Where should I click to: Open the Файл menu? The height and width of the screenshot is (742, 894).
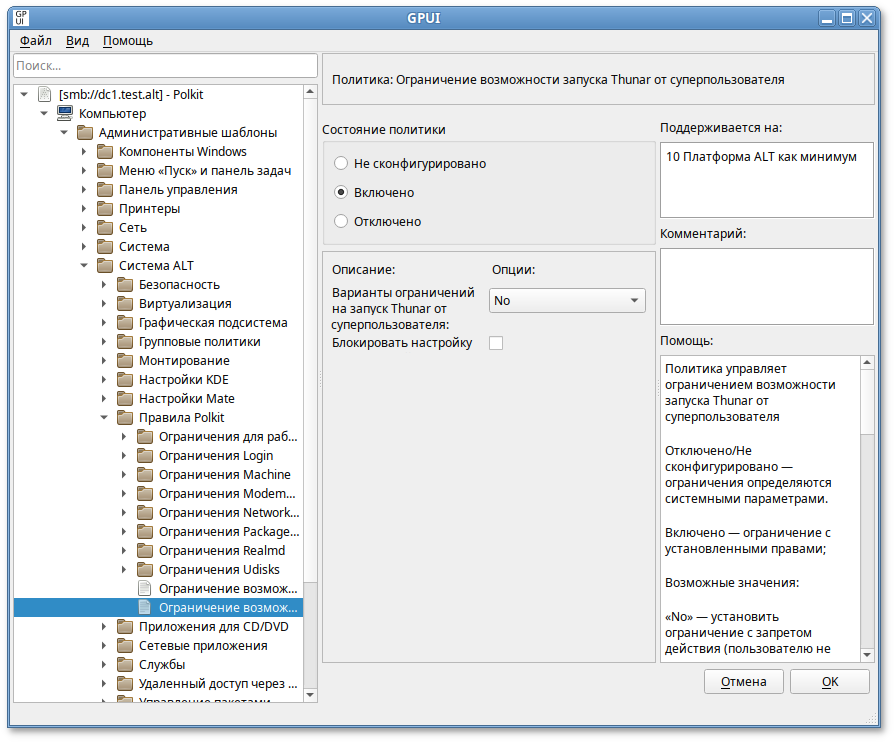(x=35, y=41)
